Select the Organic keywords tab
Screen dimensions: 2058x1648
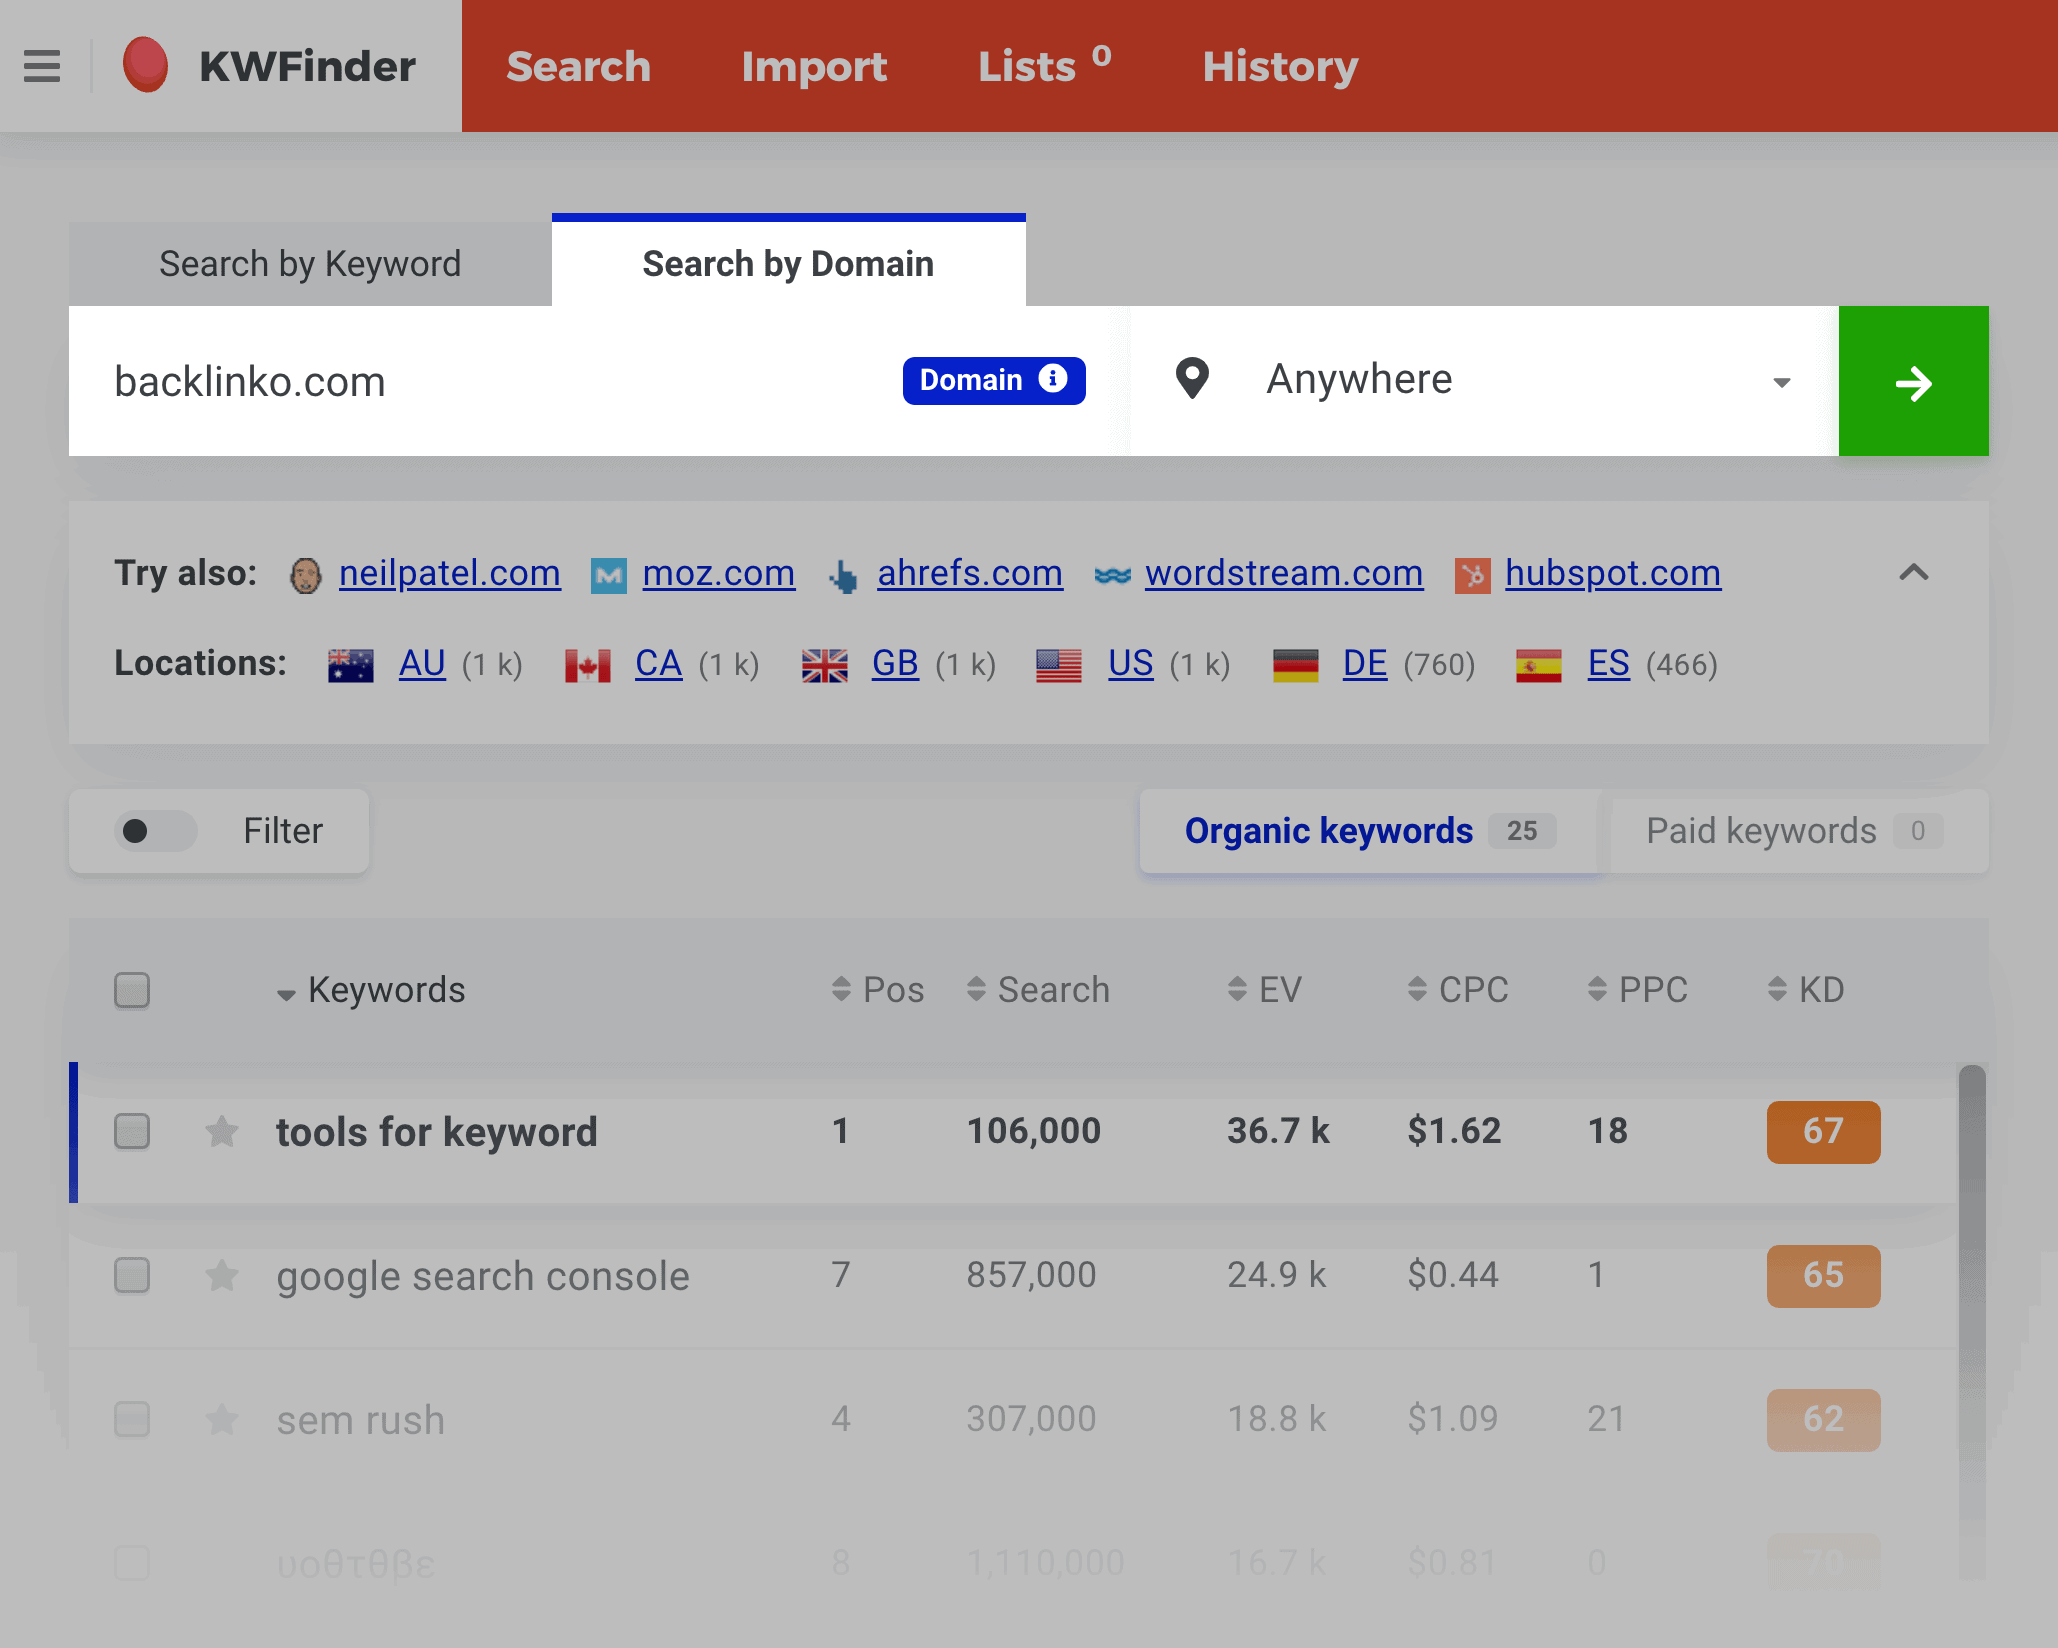tap(1370, 831)
